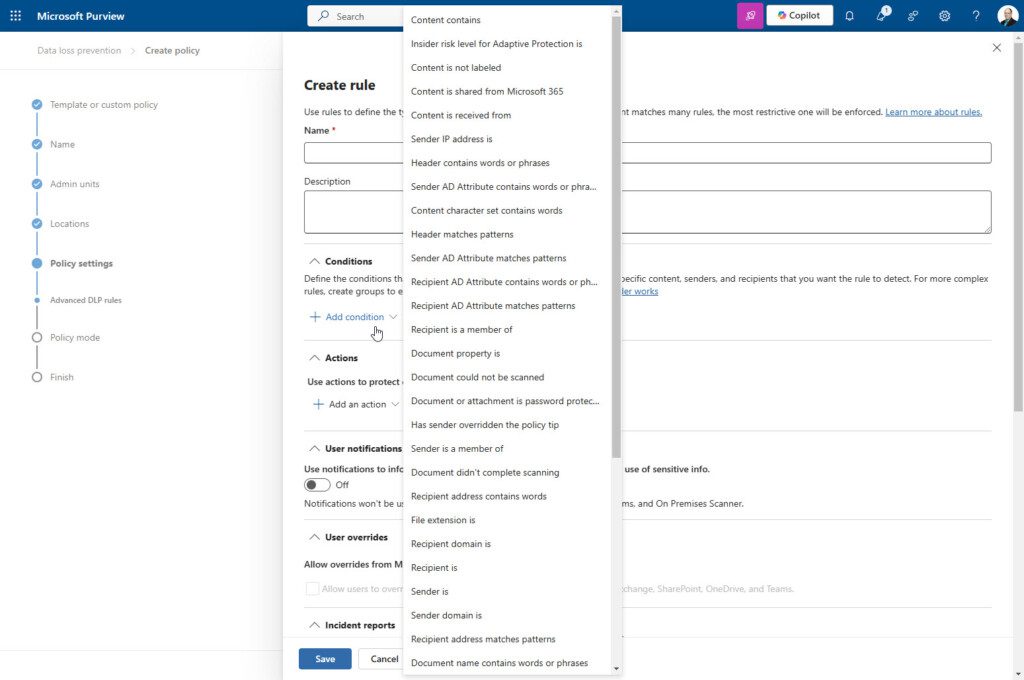Open the app launcher waffle icon
This screenshot has height=680, width=1024.
tap(16, 16)
